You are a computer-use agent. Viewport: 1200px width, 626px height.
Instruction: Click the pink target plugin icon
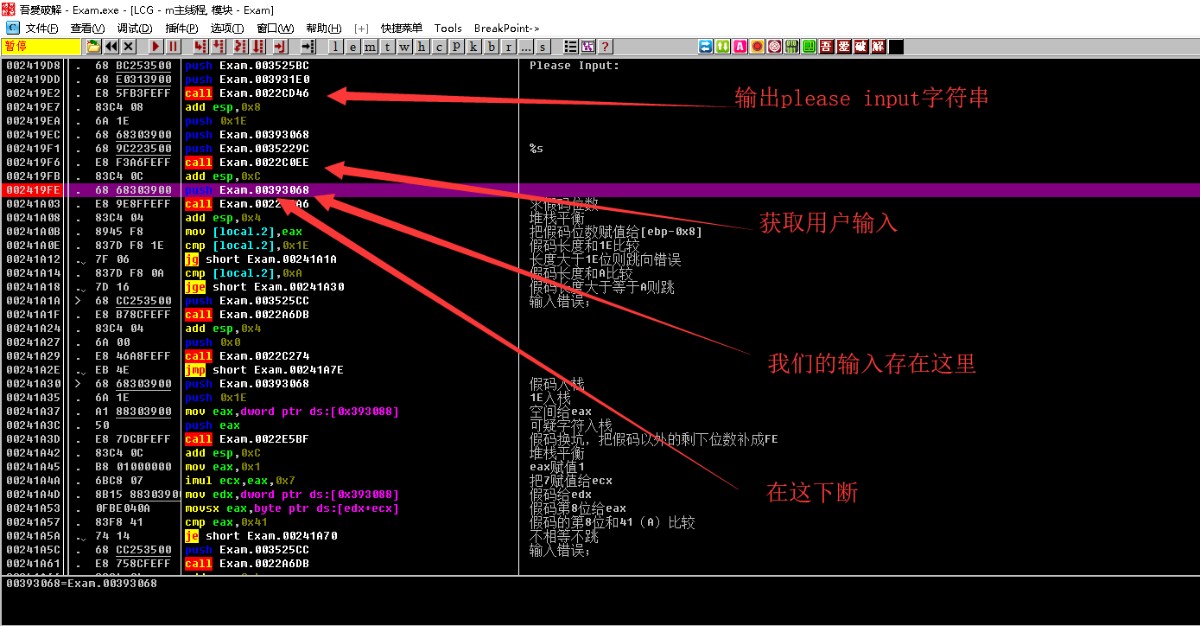[x=774, y=46]
